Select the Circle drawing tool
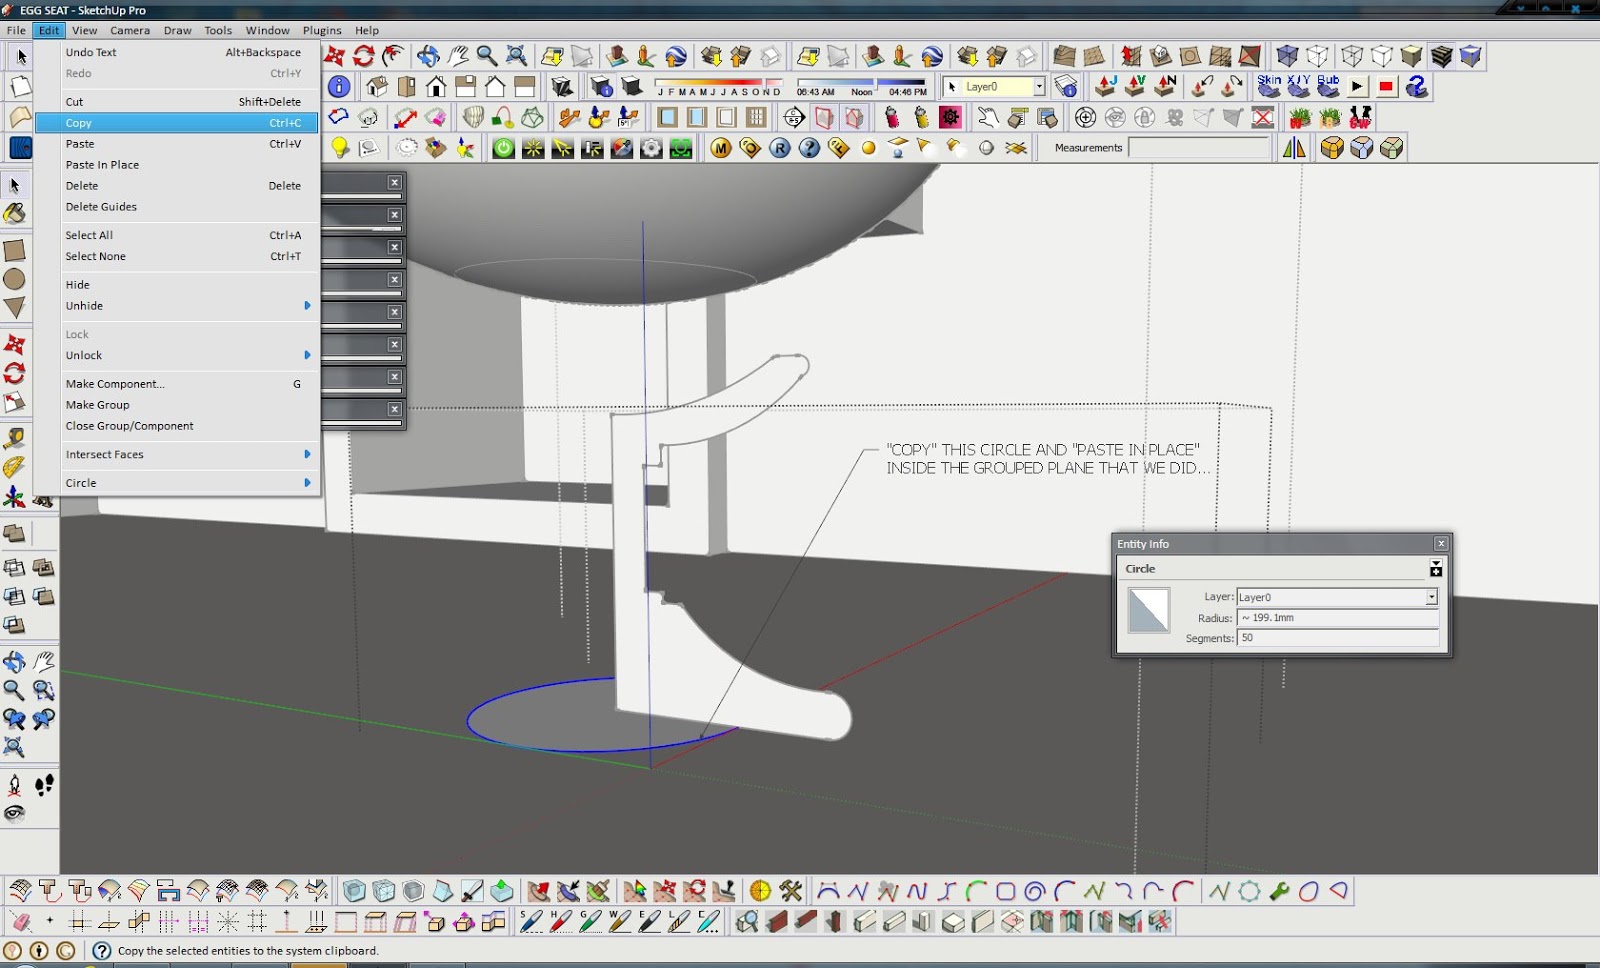1600x968 pixels. tap(15, 279)
